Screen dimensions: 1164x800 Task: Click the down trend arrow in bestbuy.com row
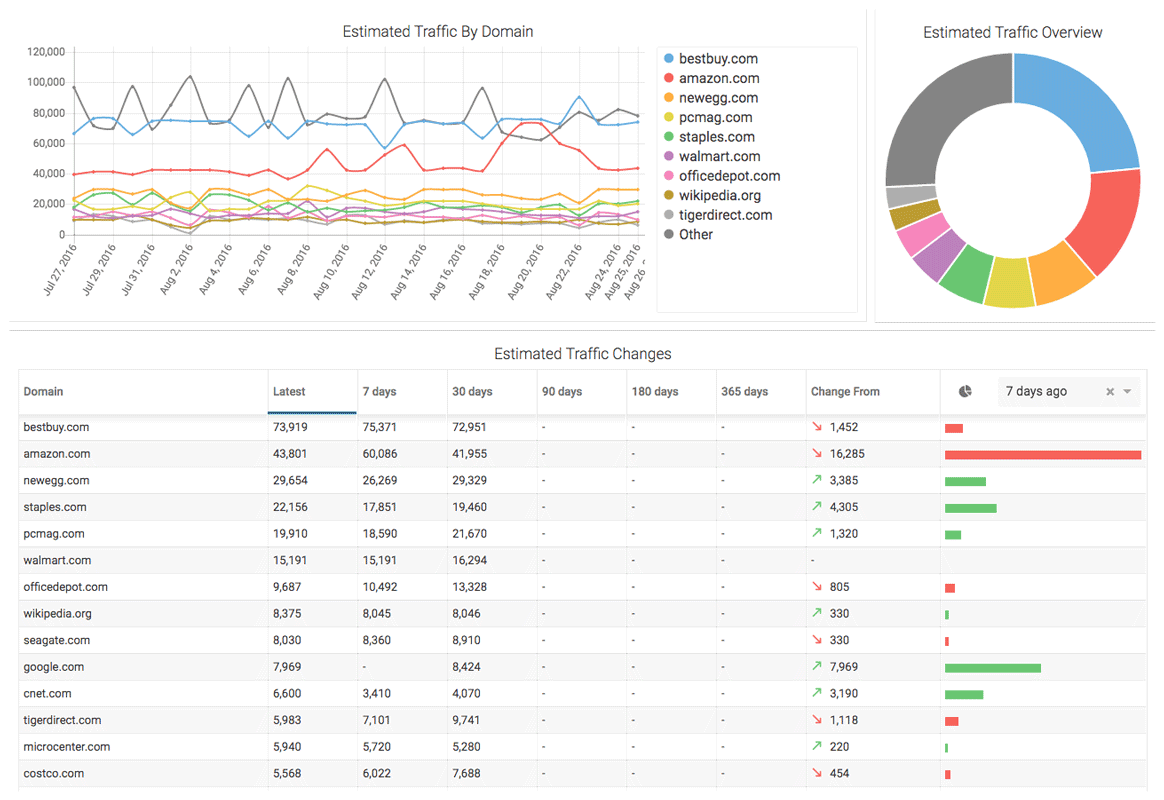(x=817, y=427)
